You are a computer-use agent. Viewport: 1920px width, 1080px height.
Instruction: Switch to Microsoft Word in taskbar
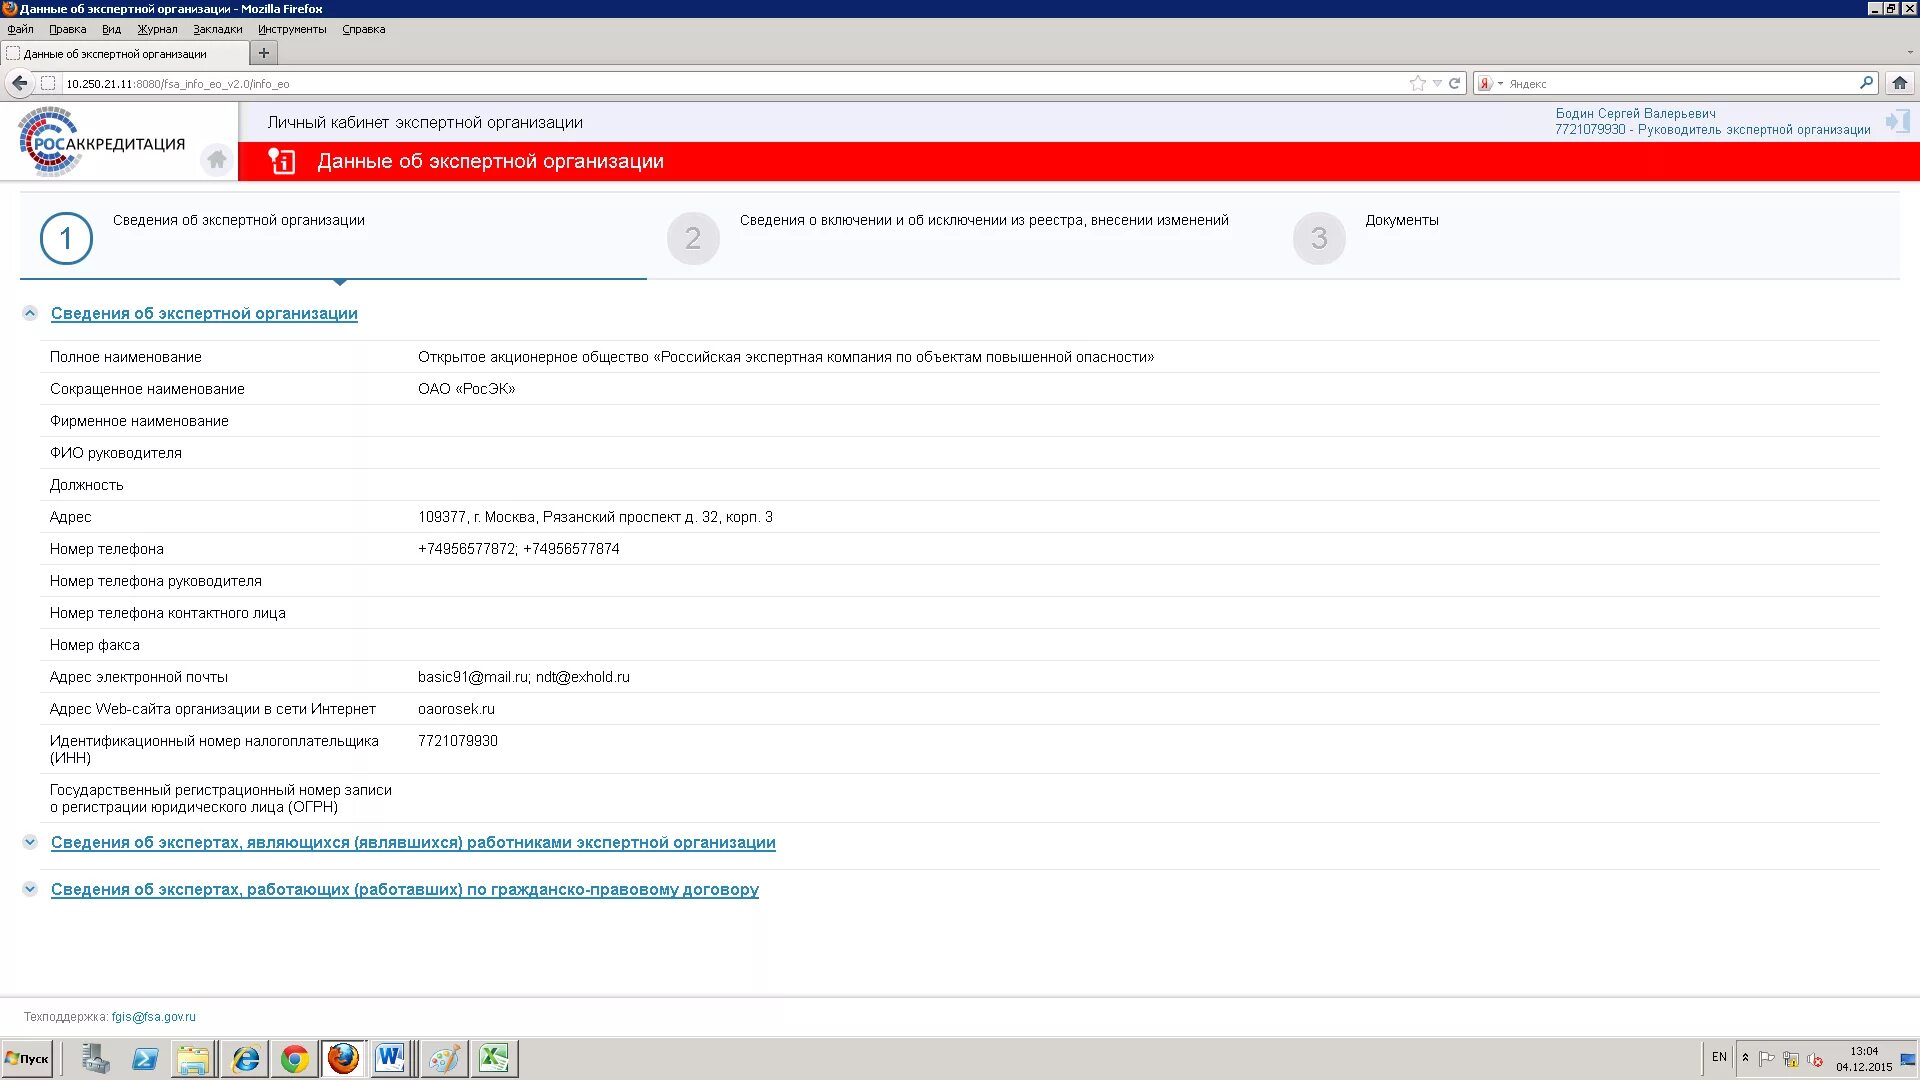pyautogui.click(x=391, y=1058)
